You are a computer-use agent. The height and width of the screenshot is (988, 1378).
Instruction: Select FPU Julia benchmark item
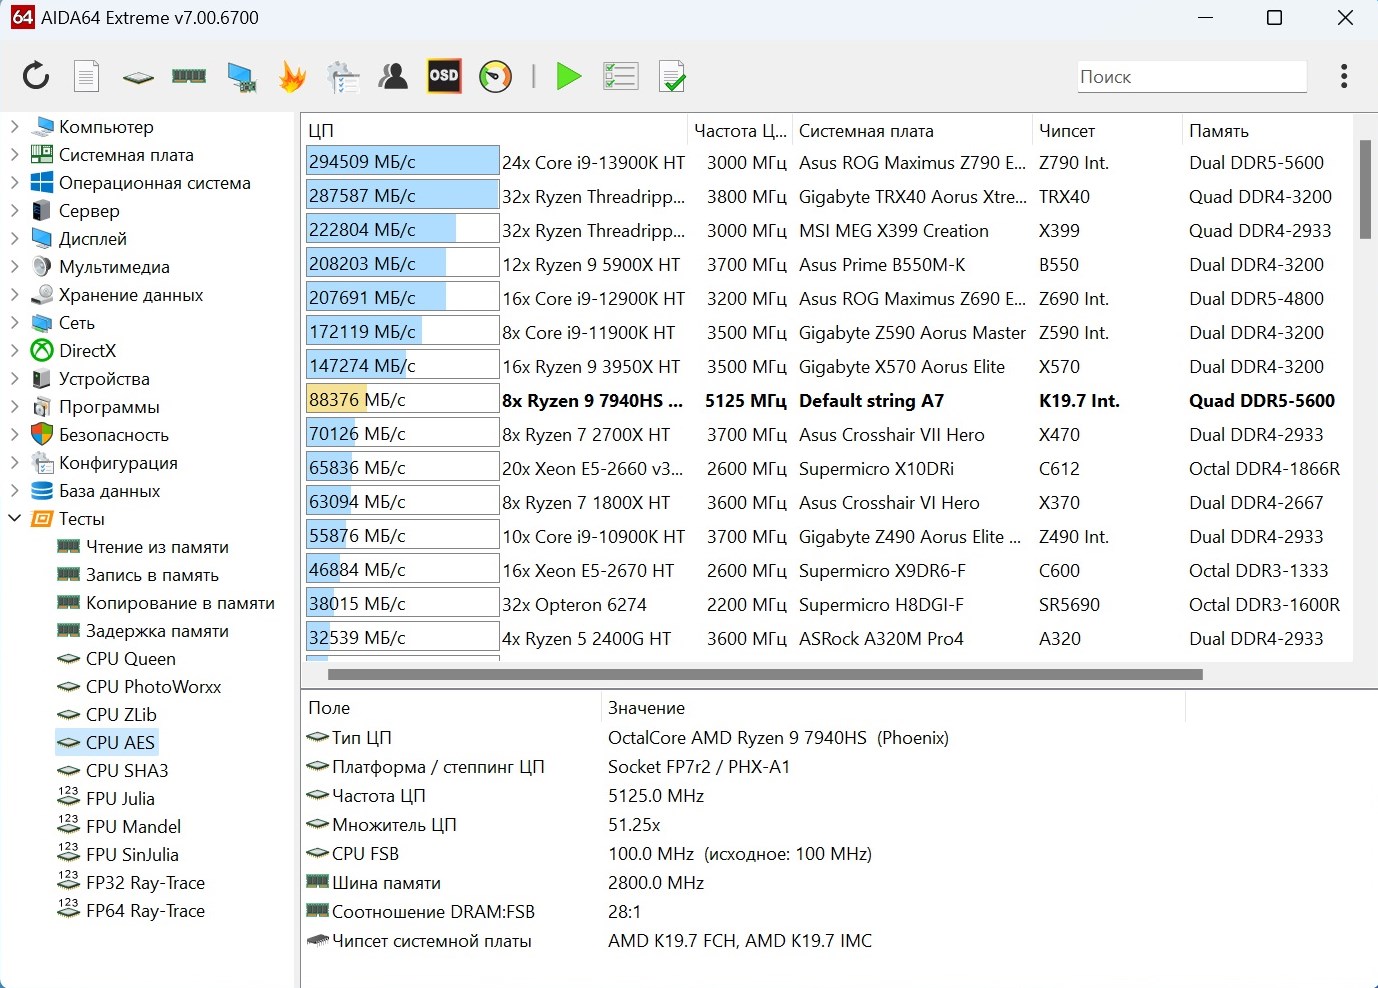coord(120,799)
